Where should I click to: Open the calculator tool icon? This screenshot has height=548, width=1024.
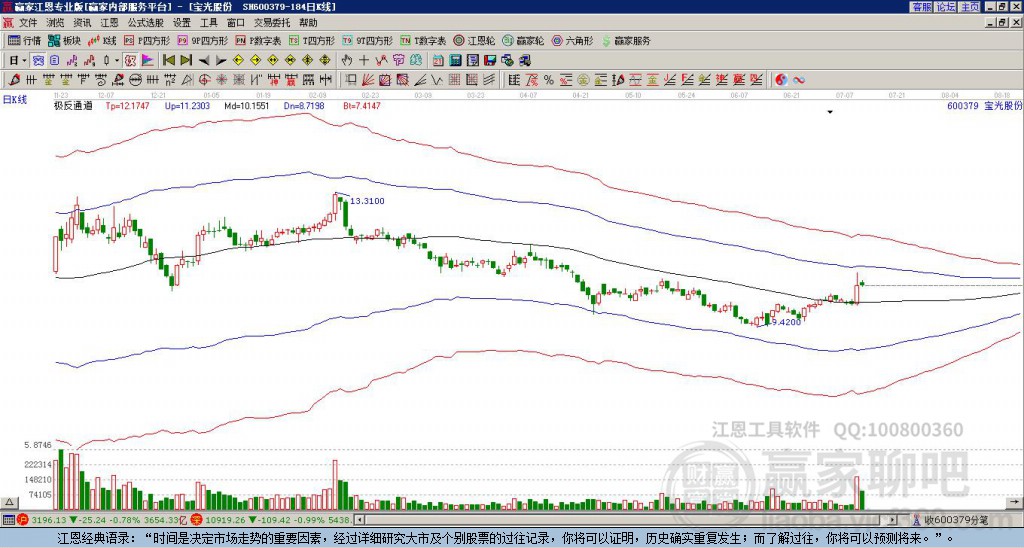coord(456,61)
